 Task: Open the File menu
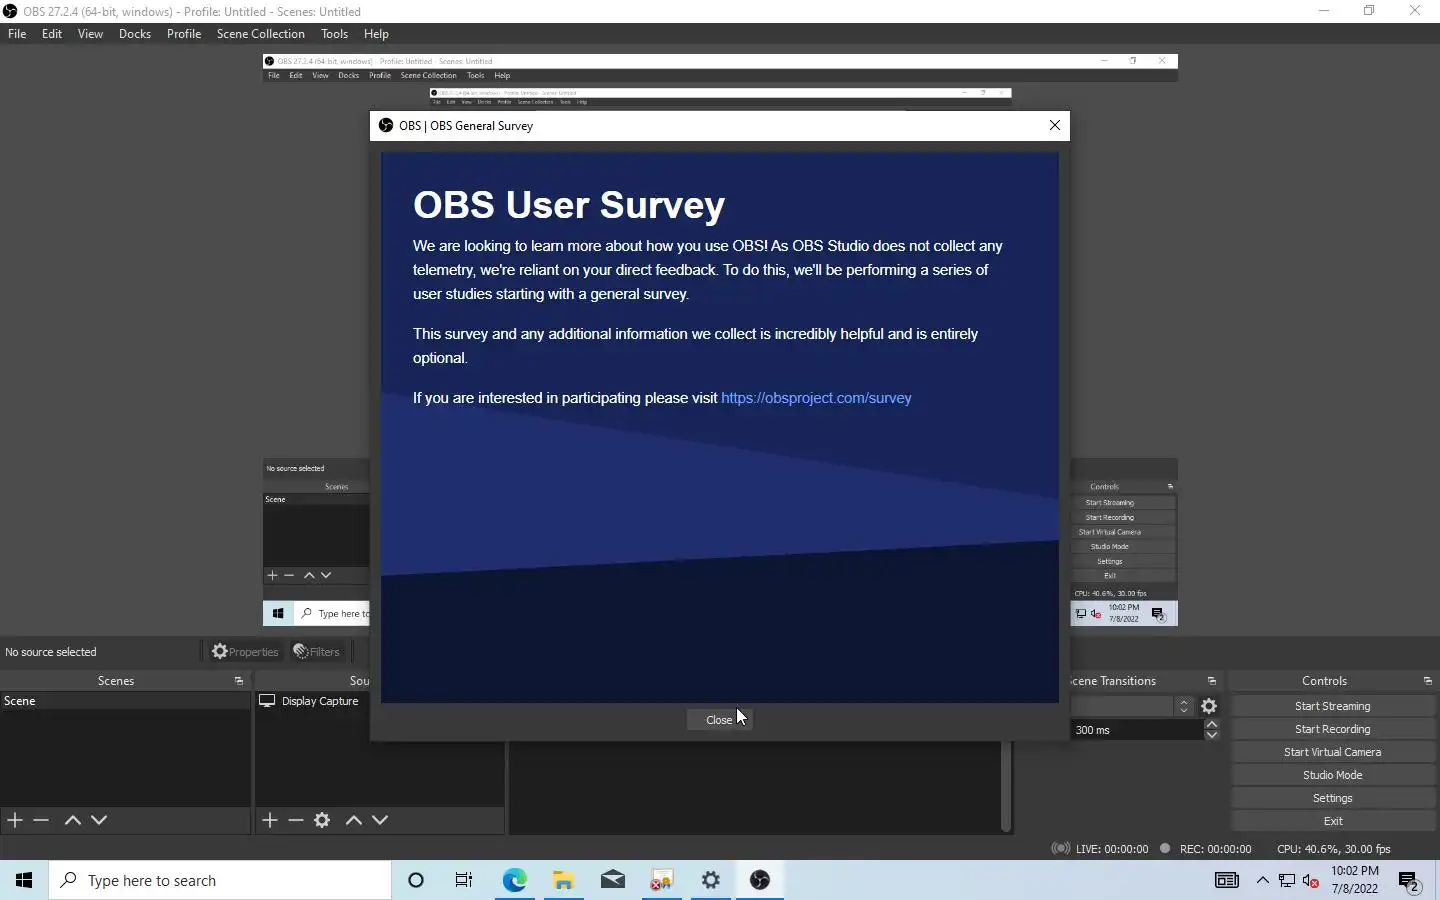(17, 34)
